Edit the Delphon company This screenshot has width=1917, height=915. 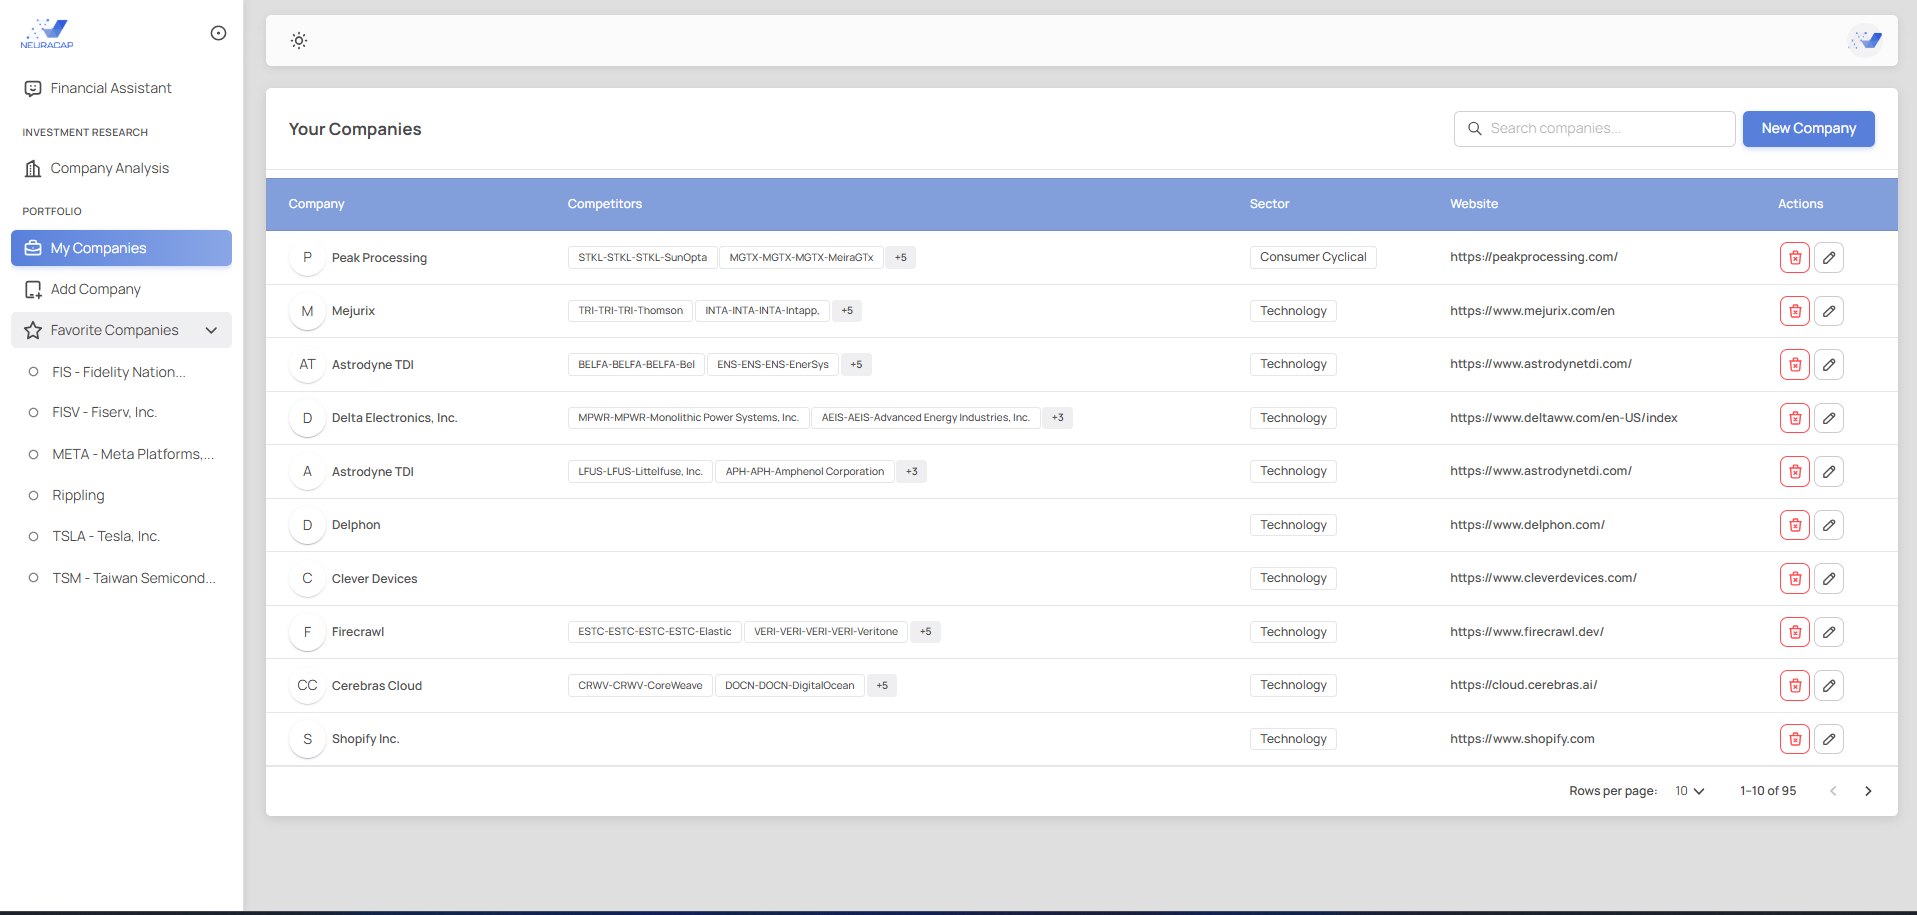(1829, 525)
